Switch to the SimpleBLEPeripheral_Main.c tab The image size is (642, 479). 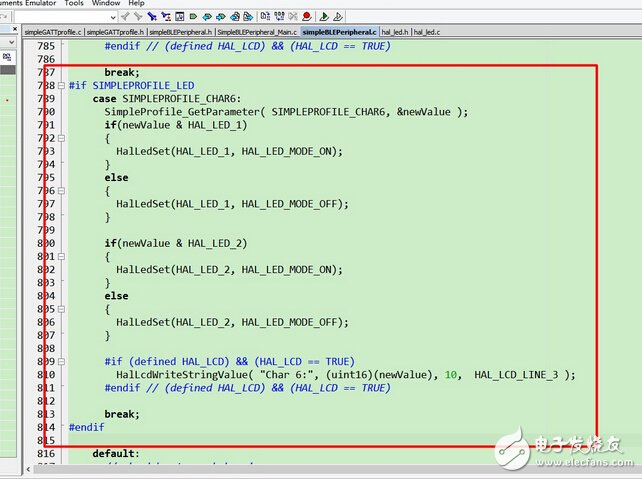point(257,32)
